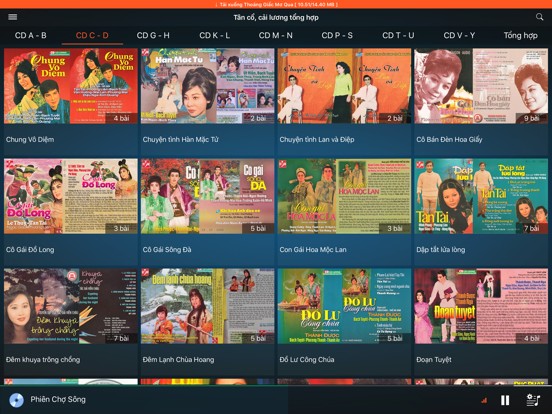Image resolution: width=552 pixels, height=414 pixels.
Task: Open the Tổng hợp tab
Action: [x=521, y=36]
